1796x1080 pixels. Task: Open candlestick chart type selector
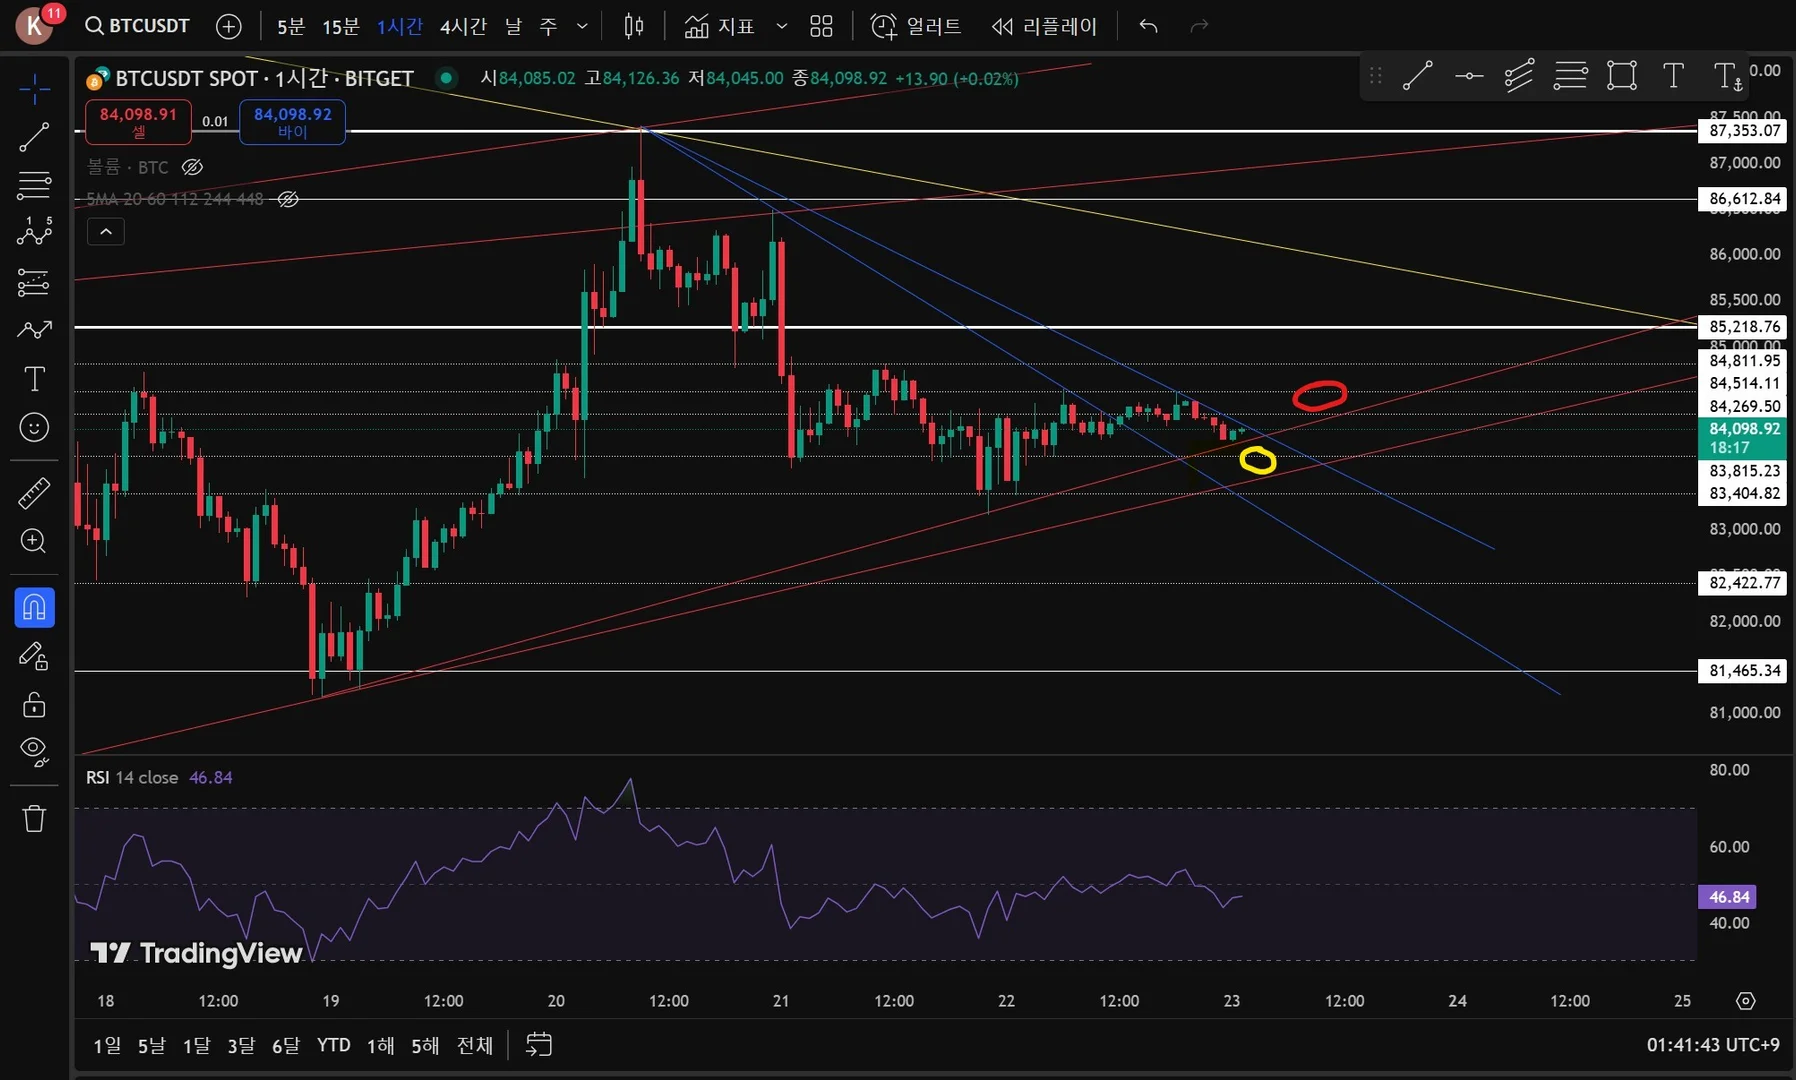pos(634,26)
